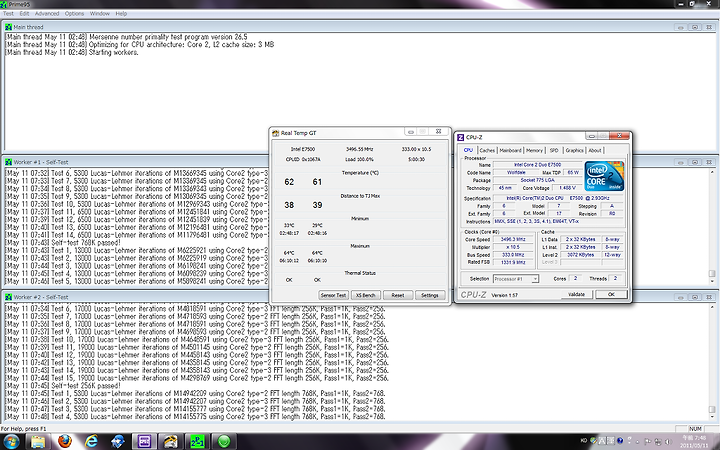Screen dimensions: 720x450
Task: Click the 'Starting workers.' line in Main thread
Action: pyautogui.click(x=72, y=52)
